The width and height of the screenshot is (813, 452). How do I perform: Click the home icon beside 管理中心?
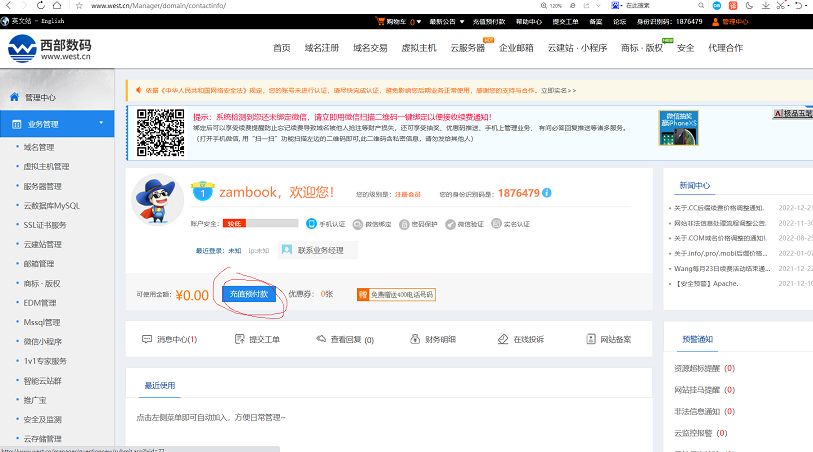click(15, 97)
